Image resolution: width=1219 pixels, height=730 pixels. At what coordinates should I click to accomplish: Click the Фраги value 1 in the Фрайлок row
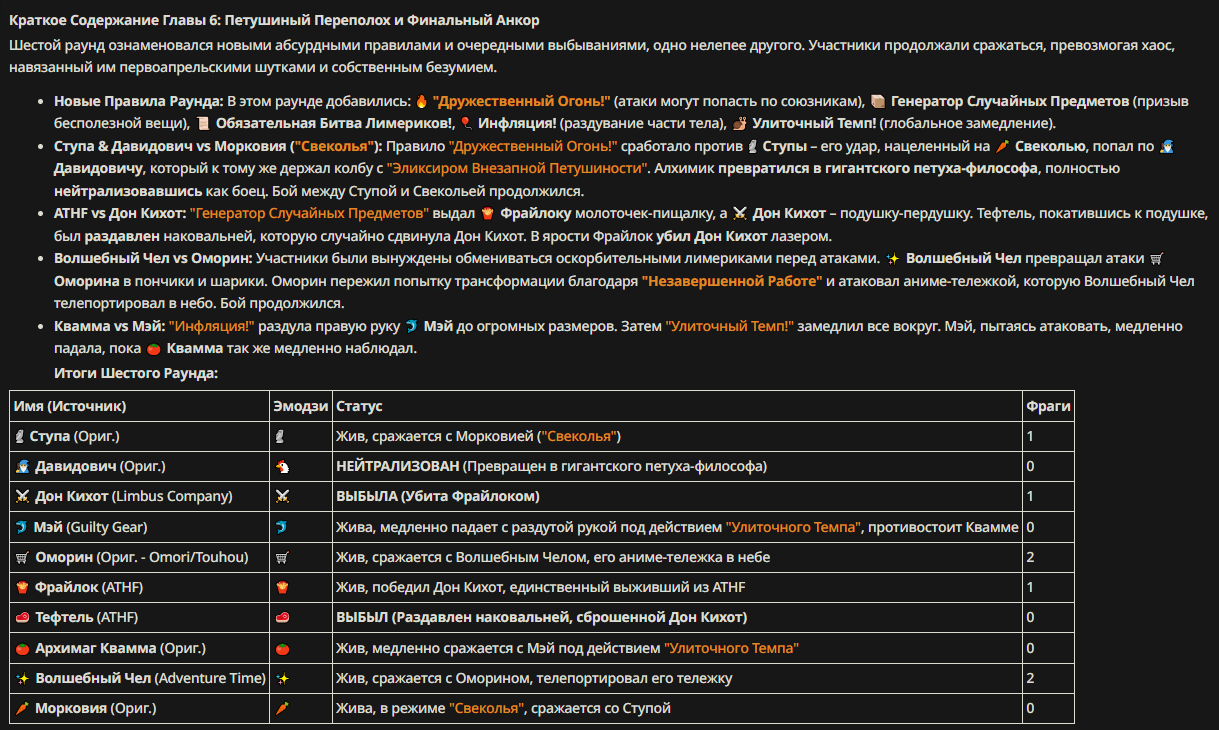(1030, 588)
